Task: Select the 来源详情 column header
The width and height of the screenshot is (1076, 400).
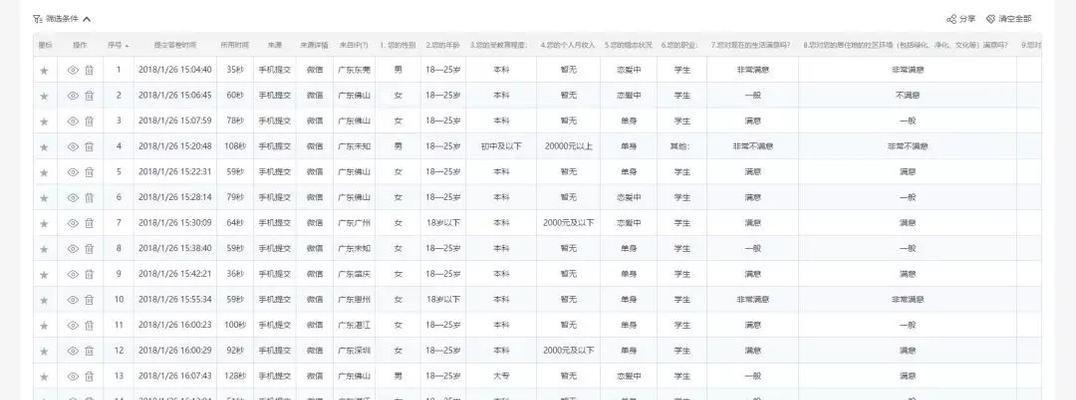Action: 314,45
